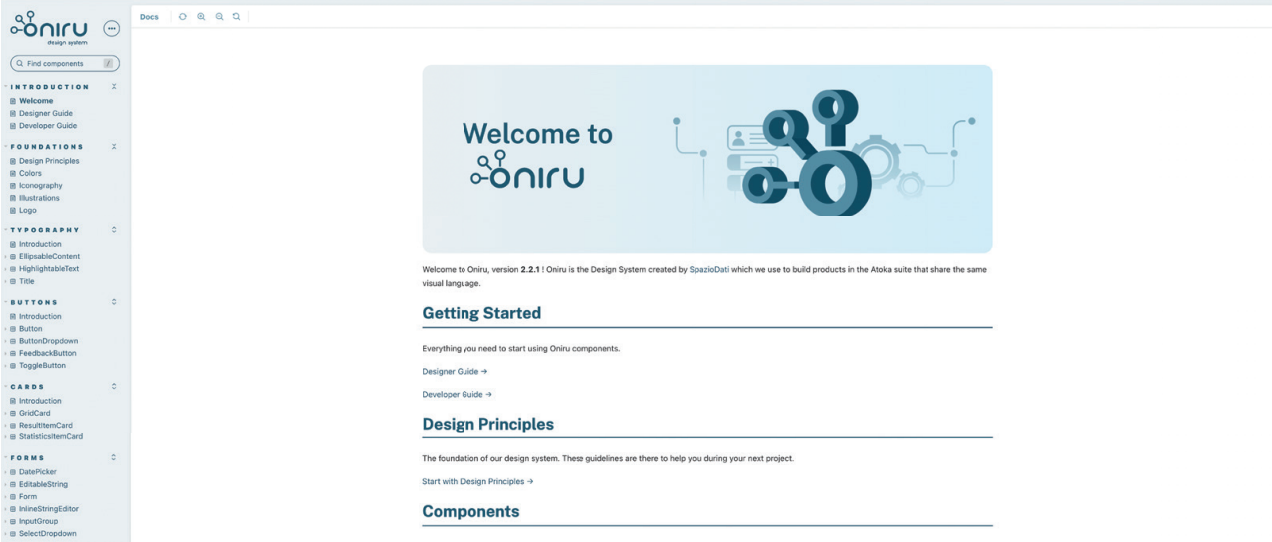Click the Oniru design system logo
The height and width of the screenshot is (542, 1272).
(x=49, y=27)
